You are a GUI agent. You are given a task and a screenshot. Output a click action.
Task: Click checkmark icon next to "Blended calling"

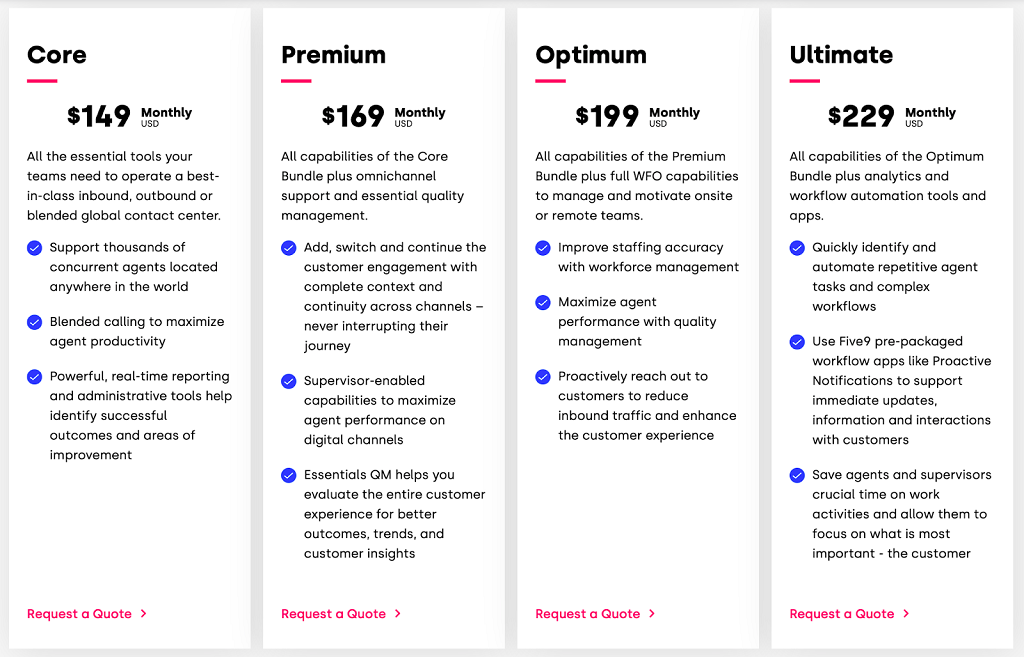(x=35, y=322)
